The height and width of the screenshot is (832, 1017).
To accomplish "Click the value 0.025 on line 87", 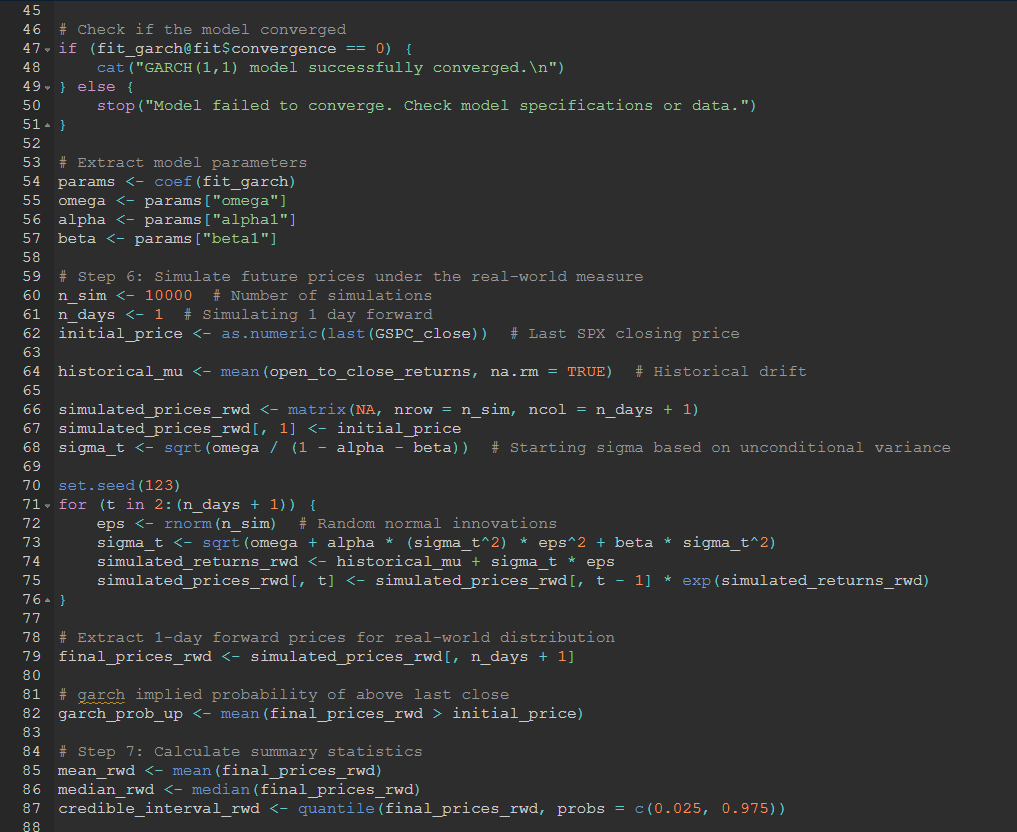I will click(x=678, y=809).
